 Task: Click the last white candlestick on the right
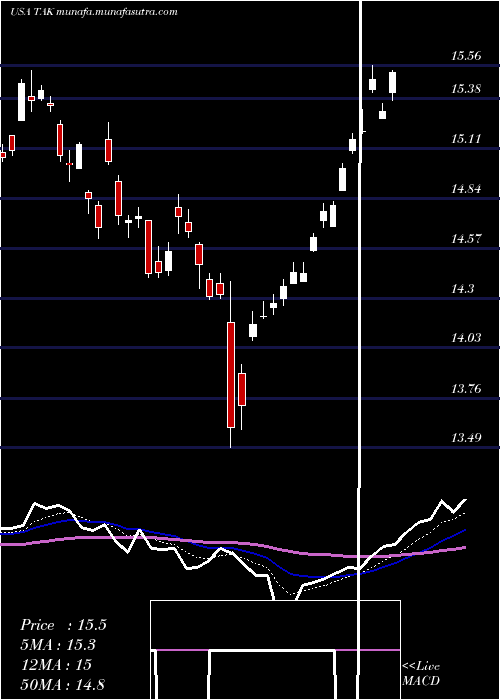point(392,82)
